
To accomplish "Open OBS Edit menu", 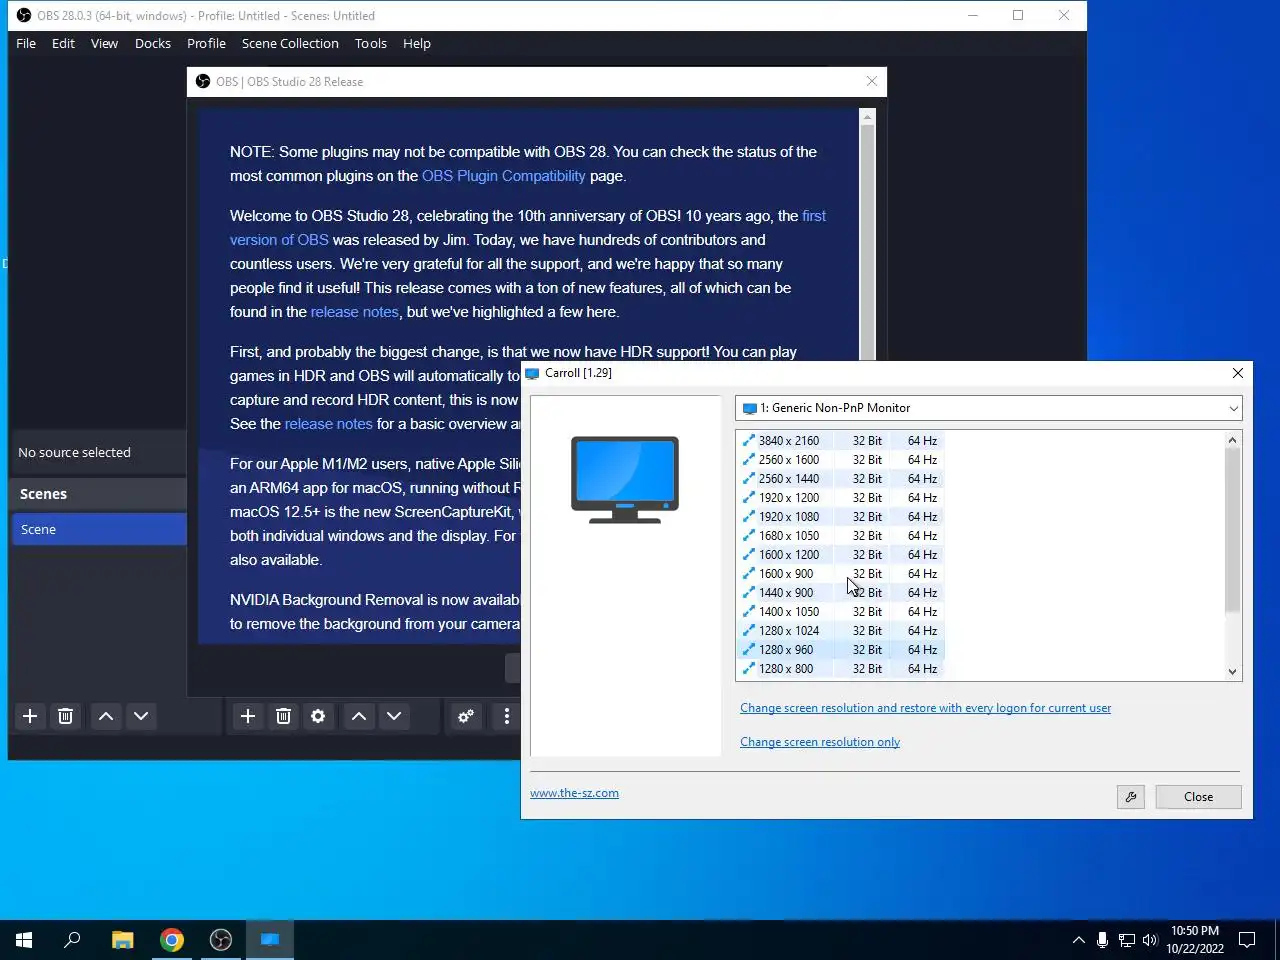I will (63, 43).
